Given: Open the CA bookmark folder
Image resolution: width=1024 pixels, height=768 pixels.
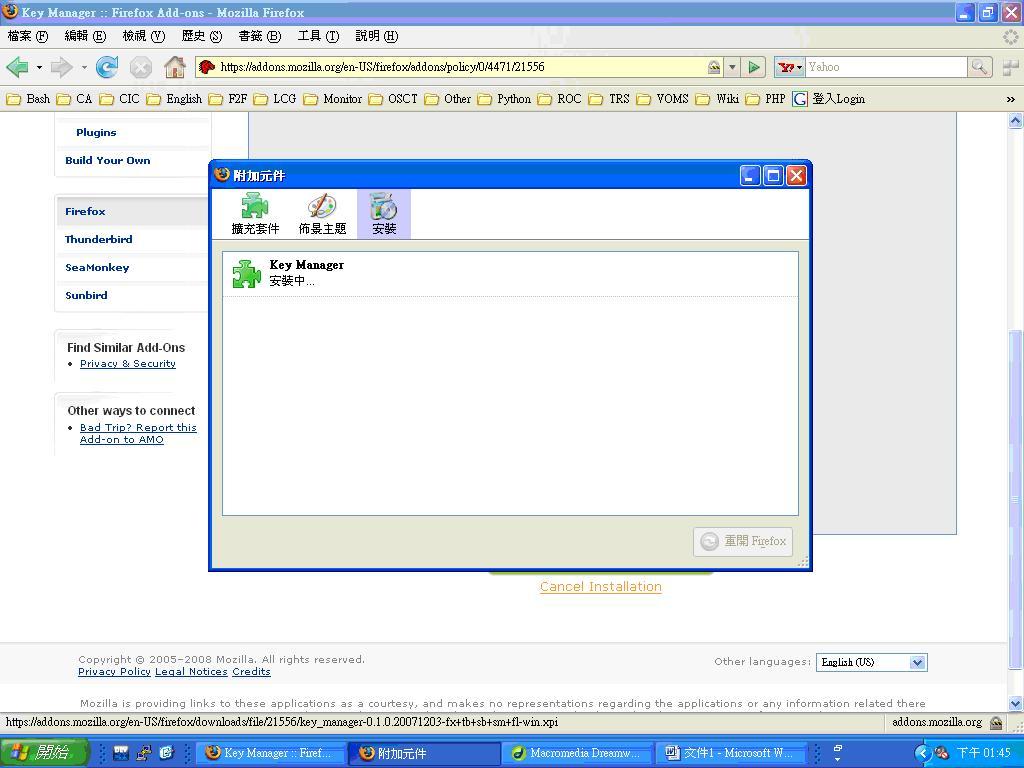Looking at the screenshot, I should tap(74, 99).
